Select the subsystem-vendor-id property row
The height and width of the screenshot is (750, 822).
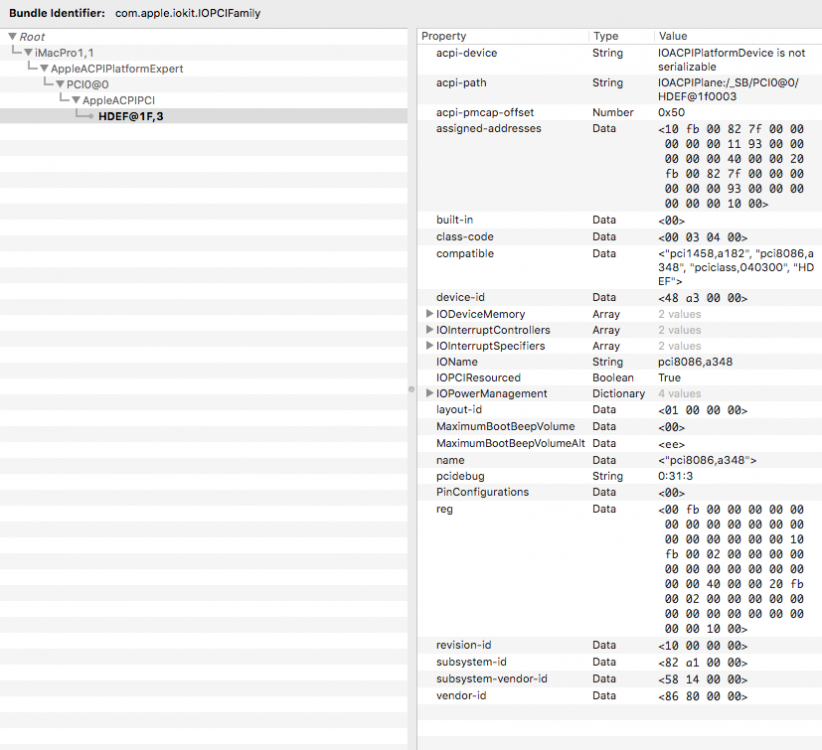620,679
